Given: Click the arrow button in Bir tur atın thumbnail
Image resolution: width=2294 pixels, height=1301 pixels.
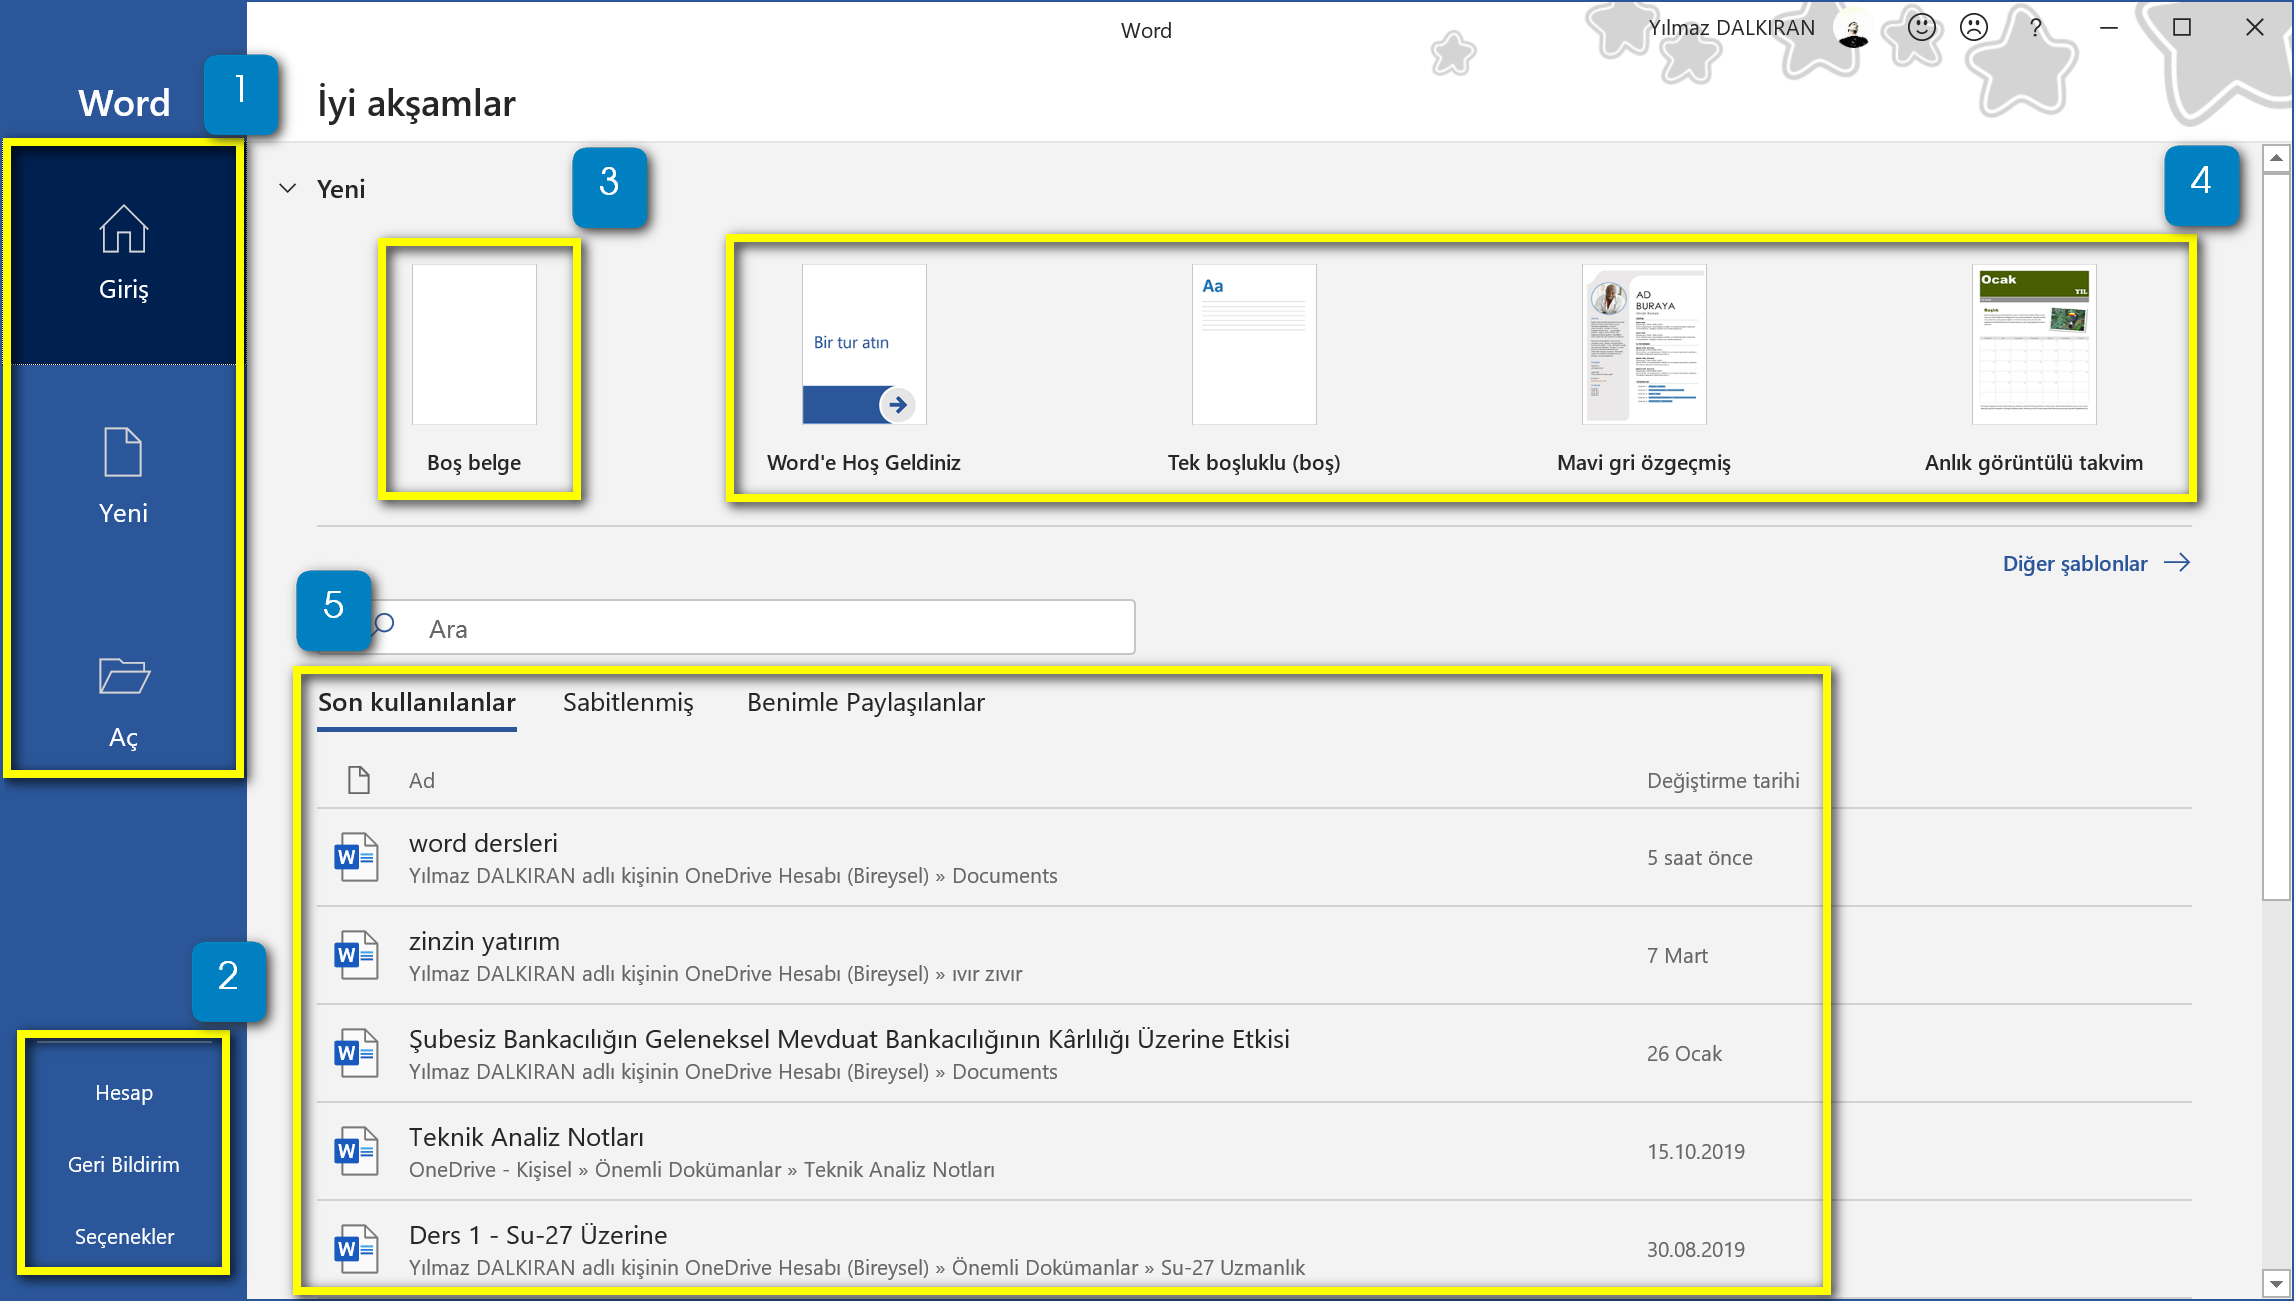Looking at the screenshot, I should (x=897, y=405).
